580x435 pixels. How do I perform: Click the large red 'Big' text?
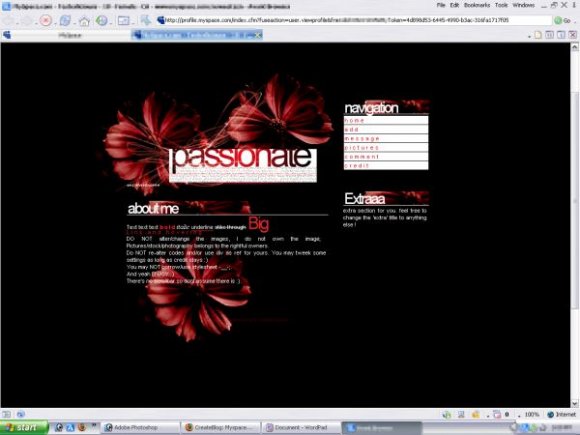[x=259, y=224]
